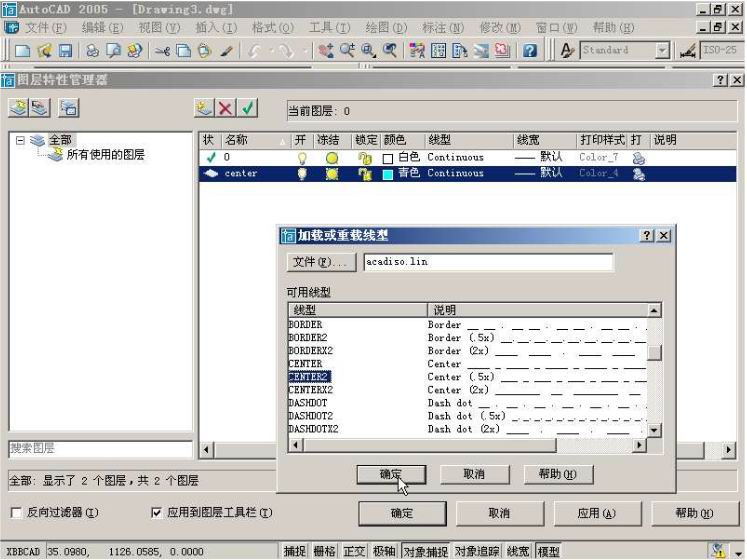The height and width of the screenshot is (560, 747).
Task: Open the 绘图(D) menu
Action: (386, 28)
